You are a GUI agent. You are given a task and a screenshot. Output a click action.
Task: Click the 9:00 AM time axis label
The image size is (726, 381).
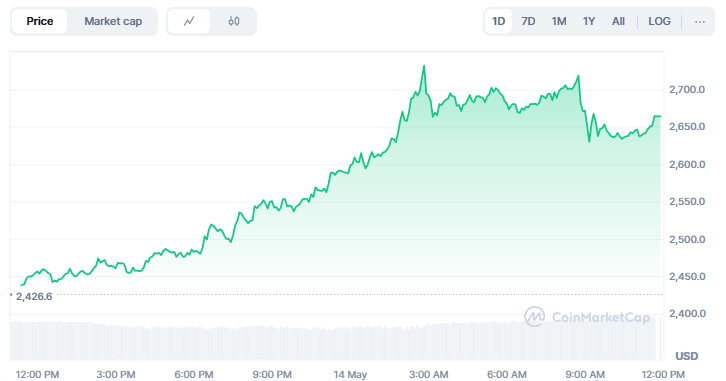[585, 375]
